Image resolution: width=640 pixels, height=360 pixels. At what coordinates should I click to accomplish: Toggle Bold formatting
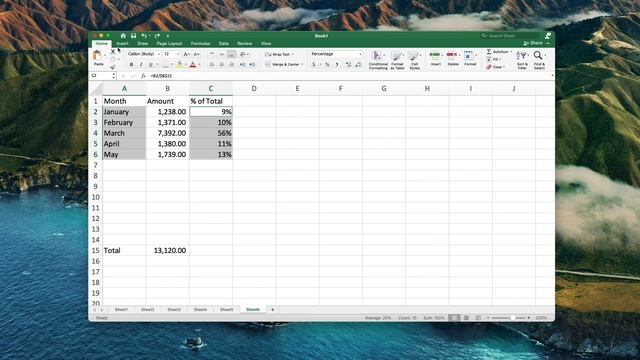131,64
